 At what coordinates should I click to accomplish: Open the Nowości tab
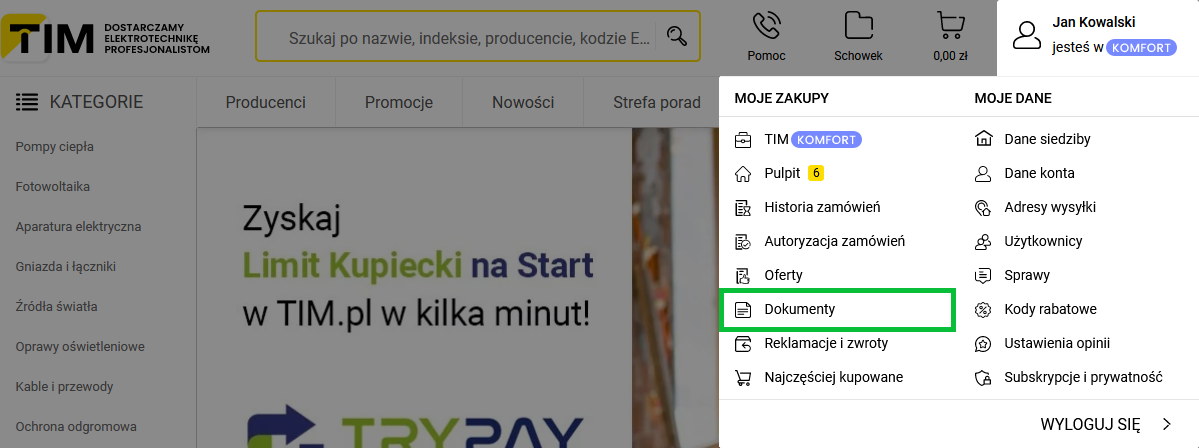tap(523, 102)
